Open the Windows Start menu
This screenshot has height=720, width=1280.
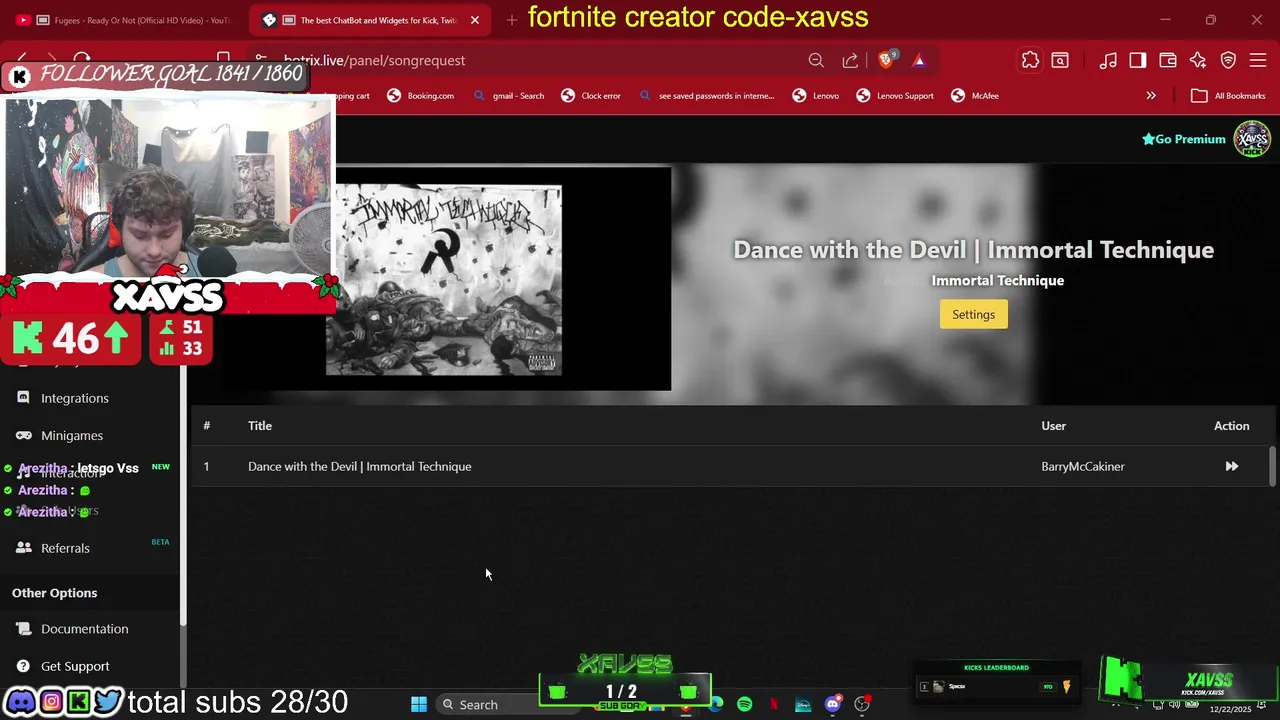(419, 704)
